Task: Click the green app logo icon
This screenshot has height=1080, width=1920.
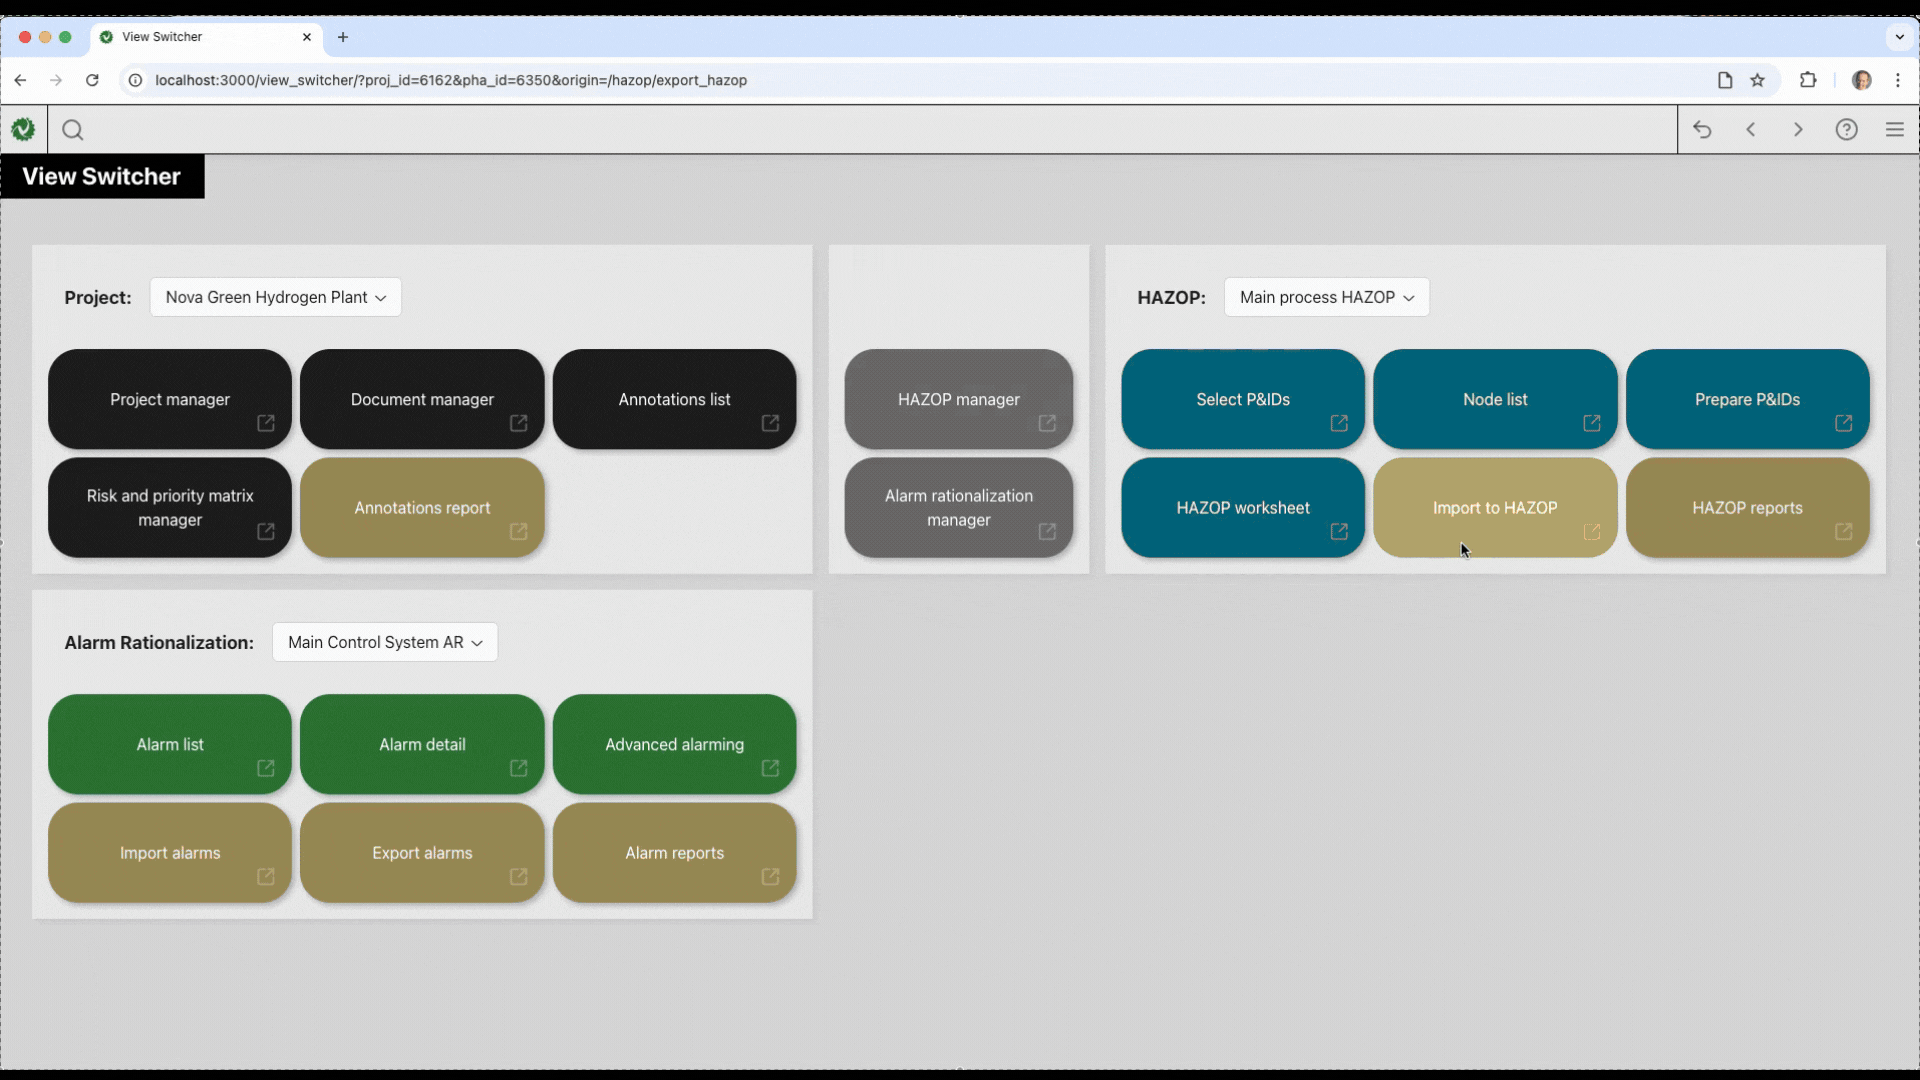Action: pos(23,129)
